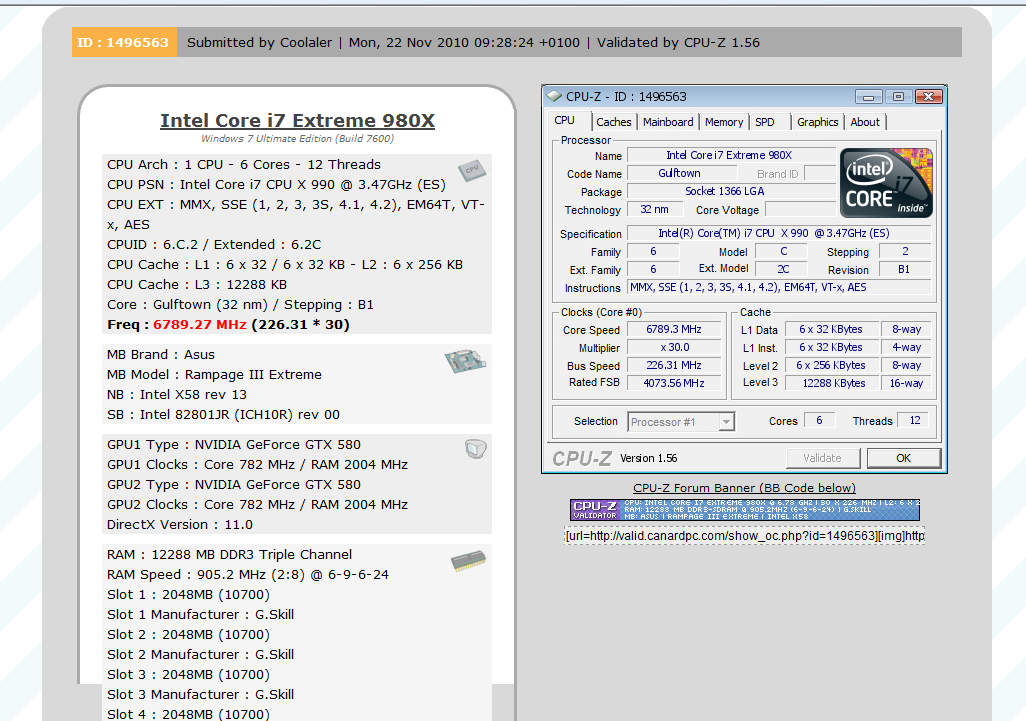Click the Core Speed value 6789.3 MHz
Screen dimensions: 1026x721
pyautogui.click(x=674, y=329)
